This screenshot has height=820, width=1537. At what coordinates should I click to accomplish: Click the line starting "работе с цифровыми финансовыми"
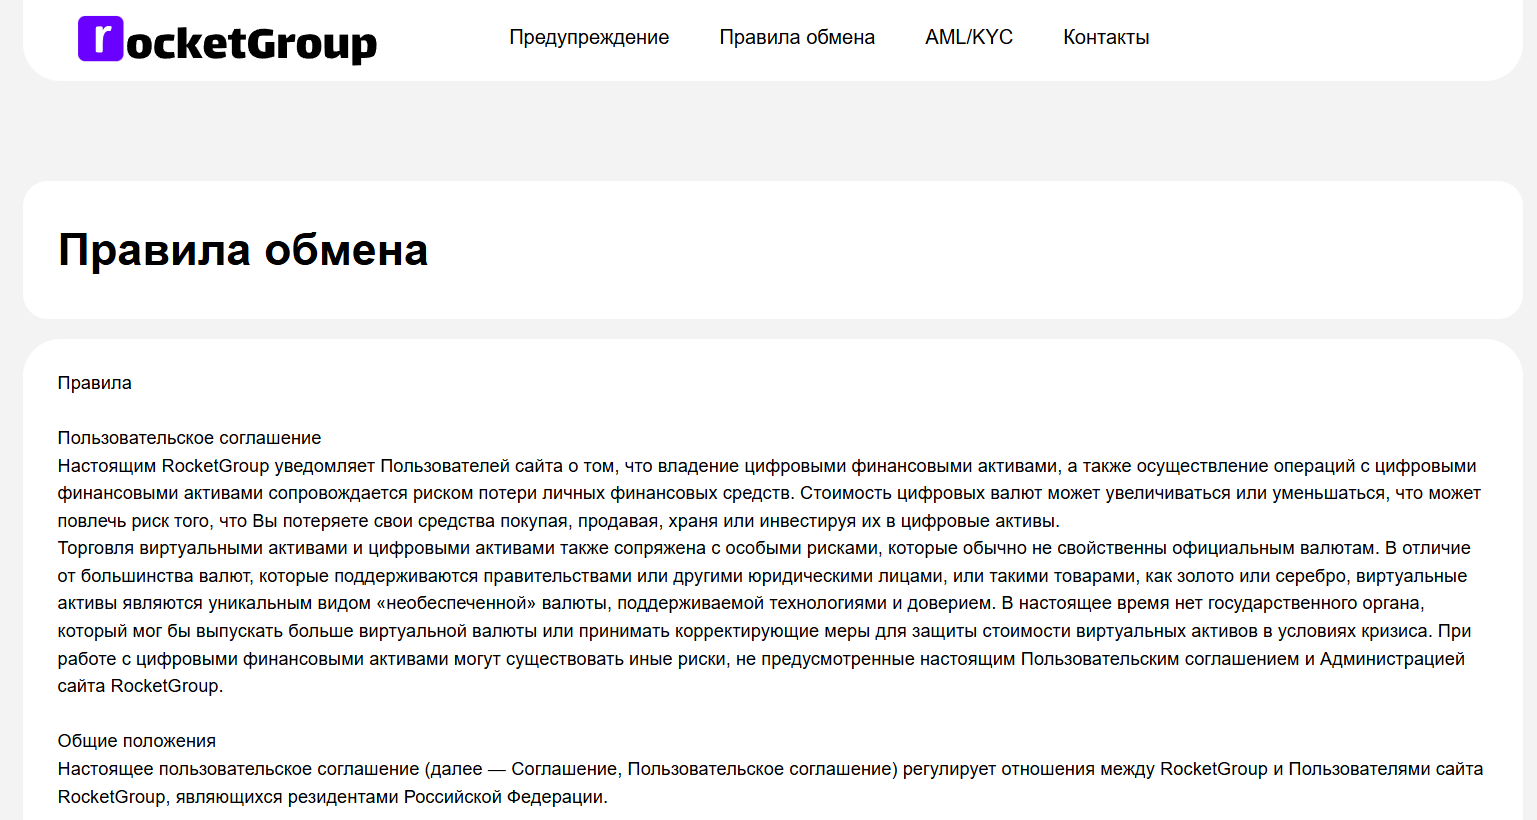click(761, 659)
